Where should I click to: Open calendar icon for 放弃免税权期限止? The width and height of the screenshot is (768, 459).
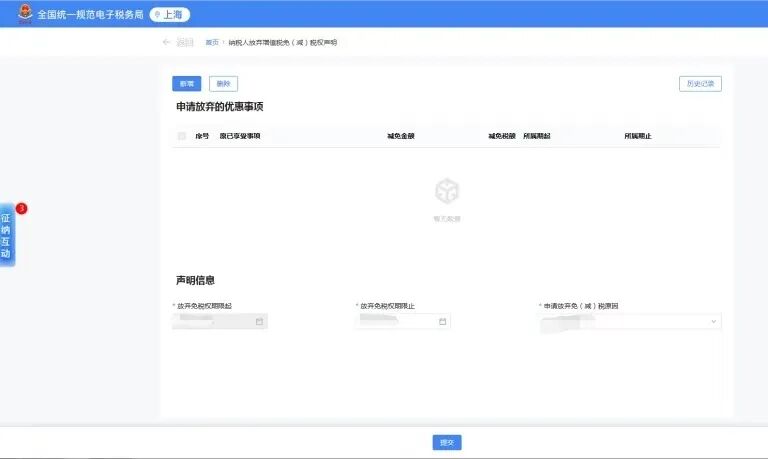click(x=442, y=322)
